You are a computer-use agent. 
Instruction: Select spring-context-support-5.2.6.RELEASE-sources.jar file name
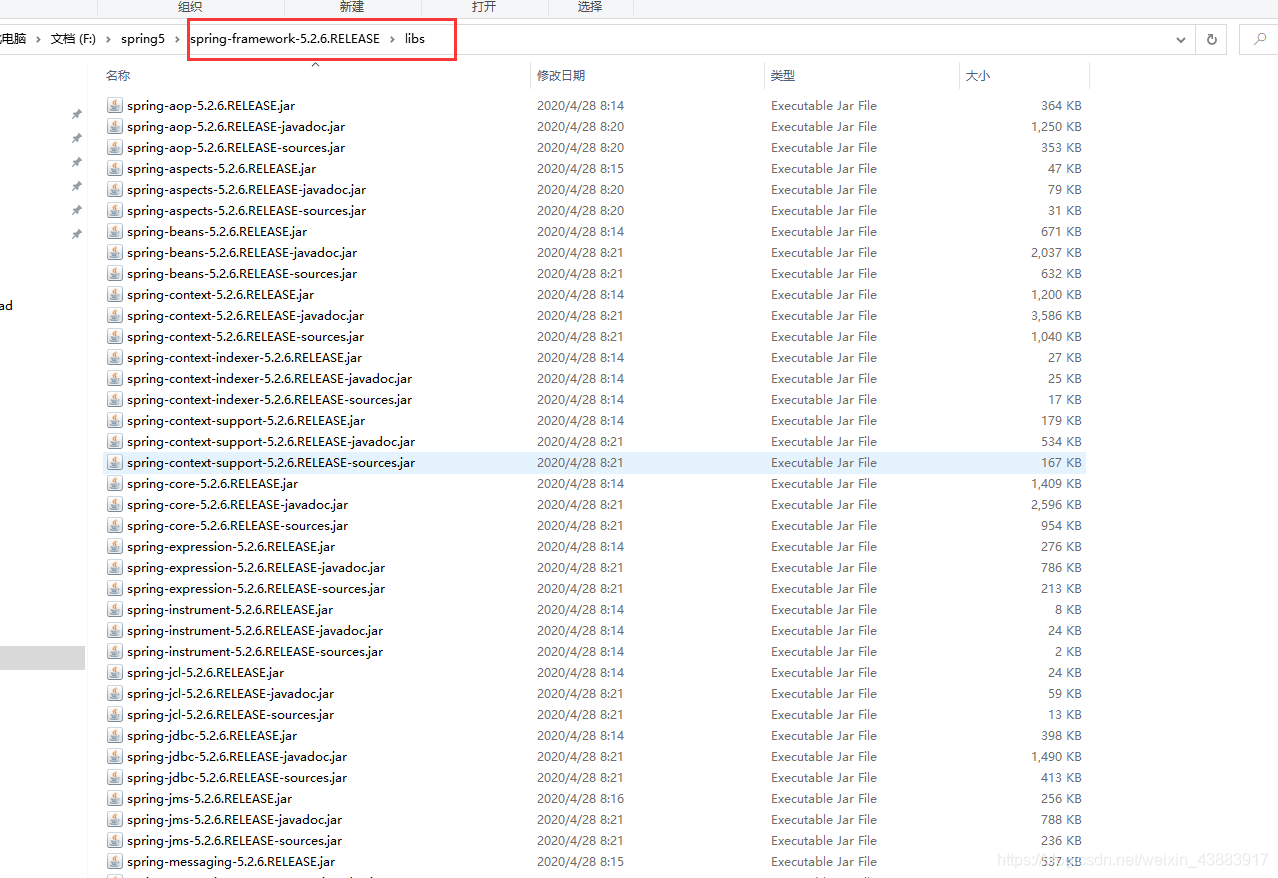coord(271,462)
